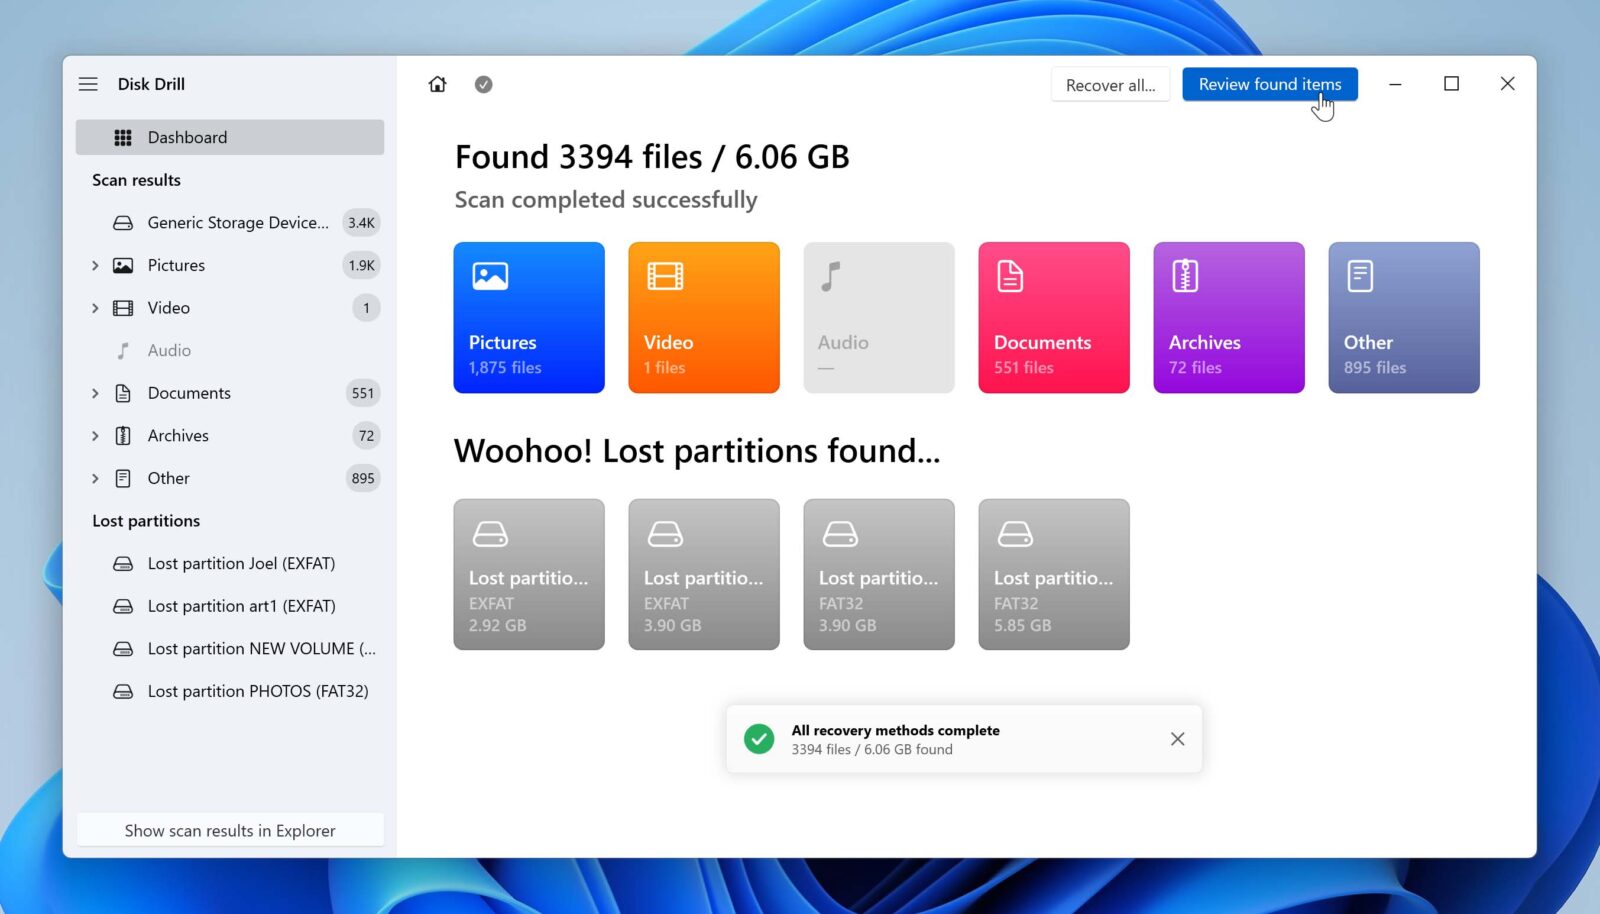Open the Documents category card

pos(1053,317)
